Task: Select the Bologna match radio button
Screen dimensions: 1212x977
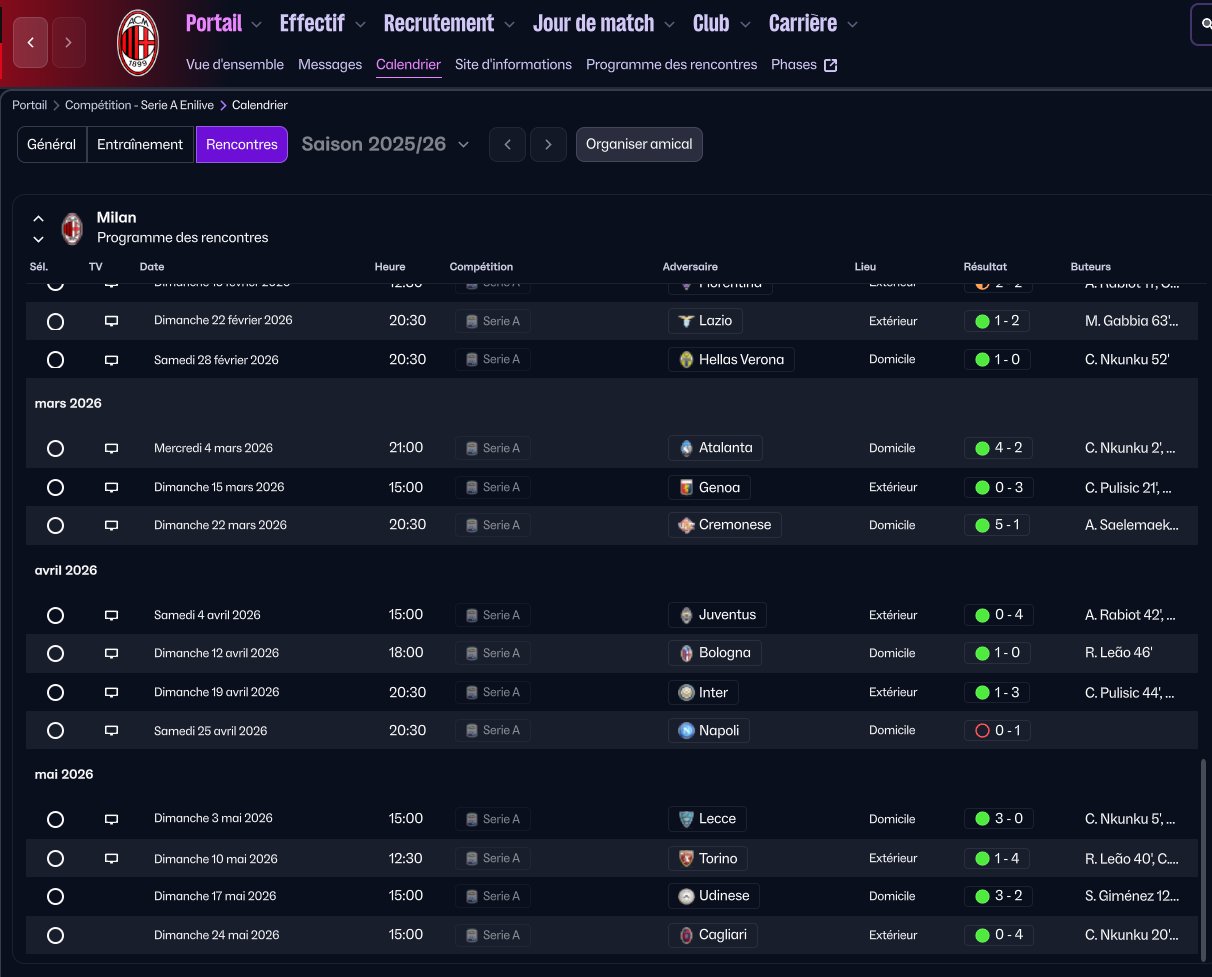Action: point(55,653)
